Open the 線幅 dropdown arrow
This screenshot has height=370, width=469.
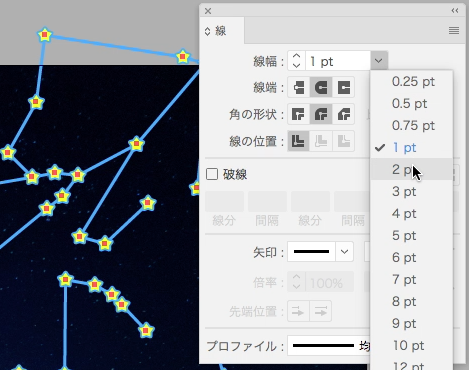point(379,61)
